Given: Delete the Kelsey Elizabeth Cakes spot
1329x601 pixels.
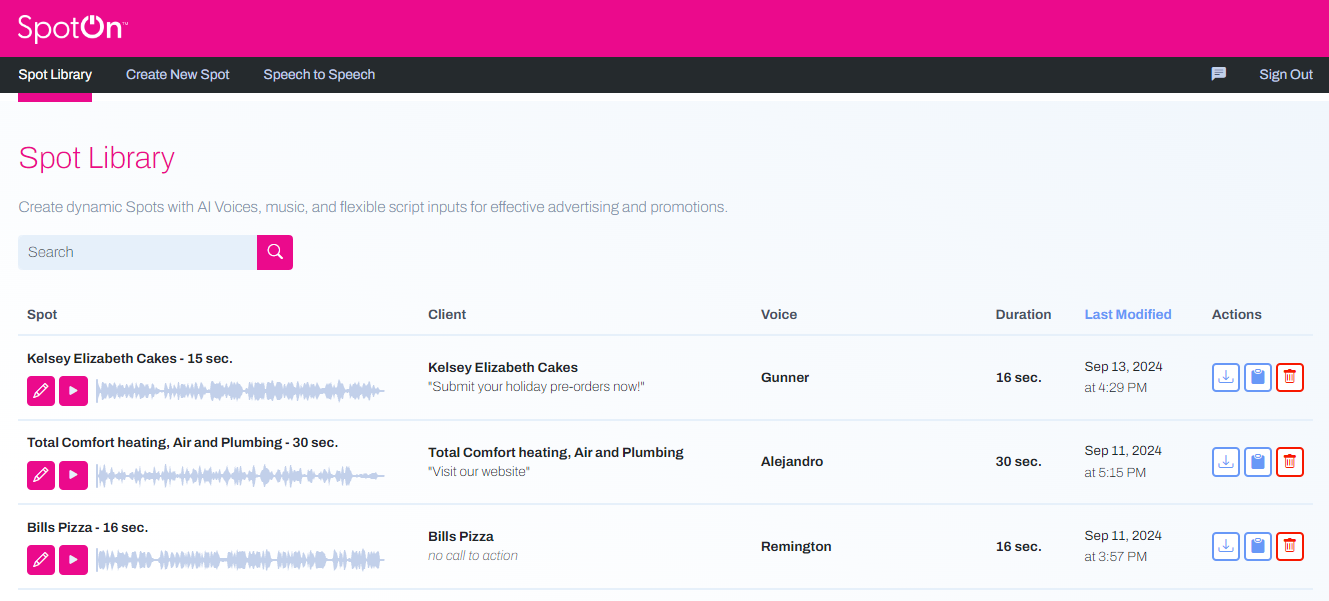Looking at the screenshot, I should click(x=1290, y=377).
